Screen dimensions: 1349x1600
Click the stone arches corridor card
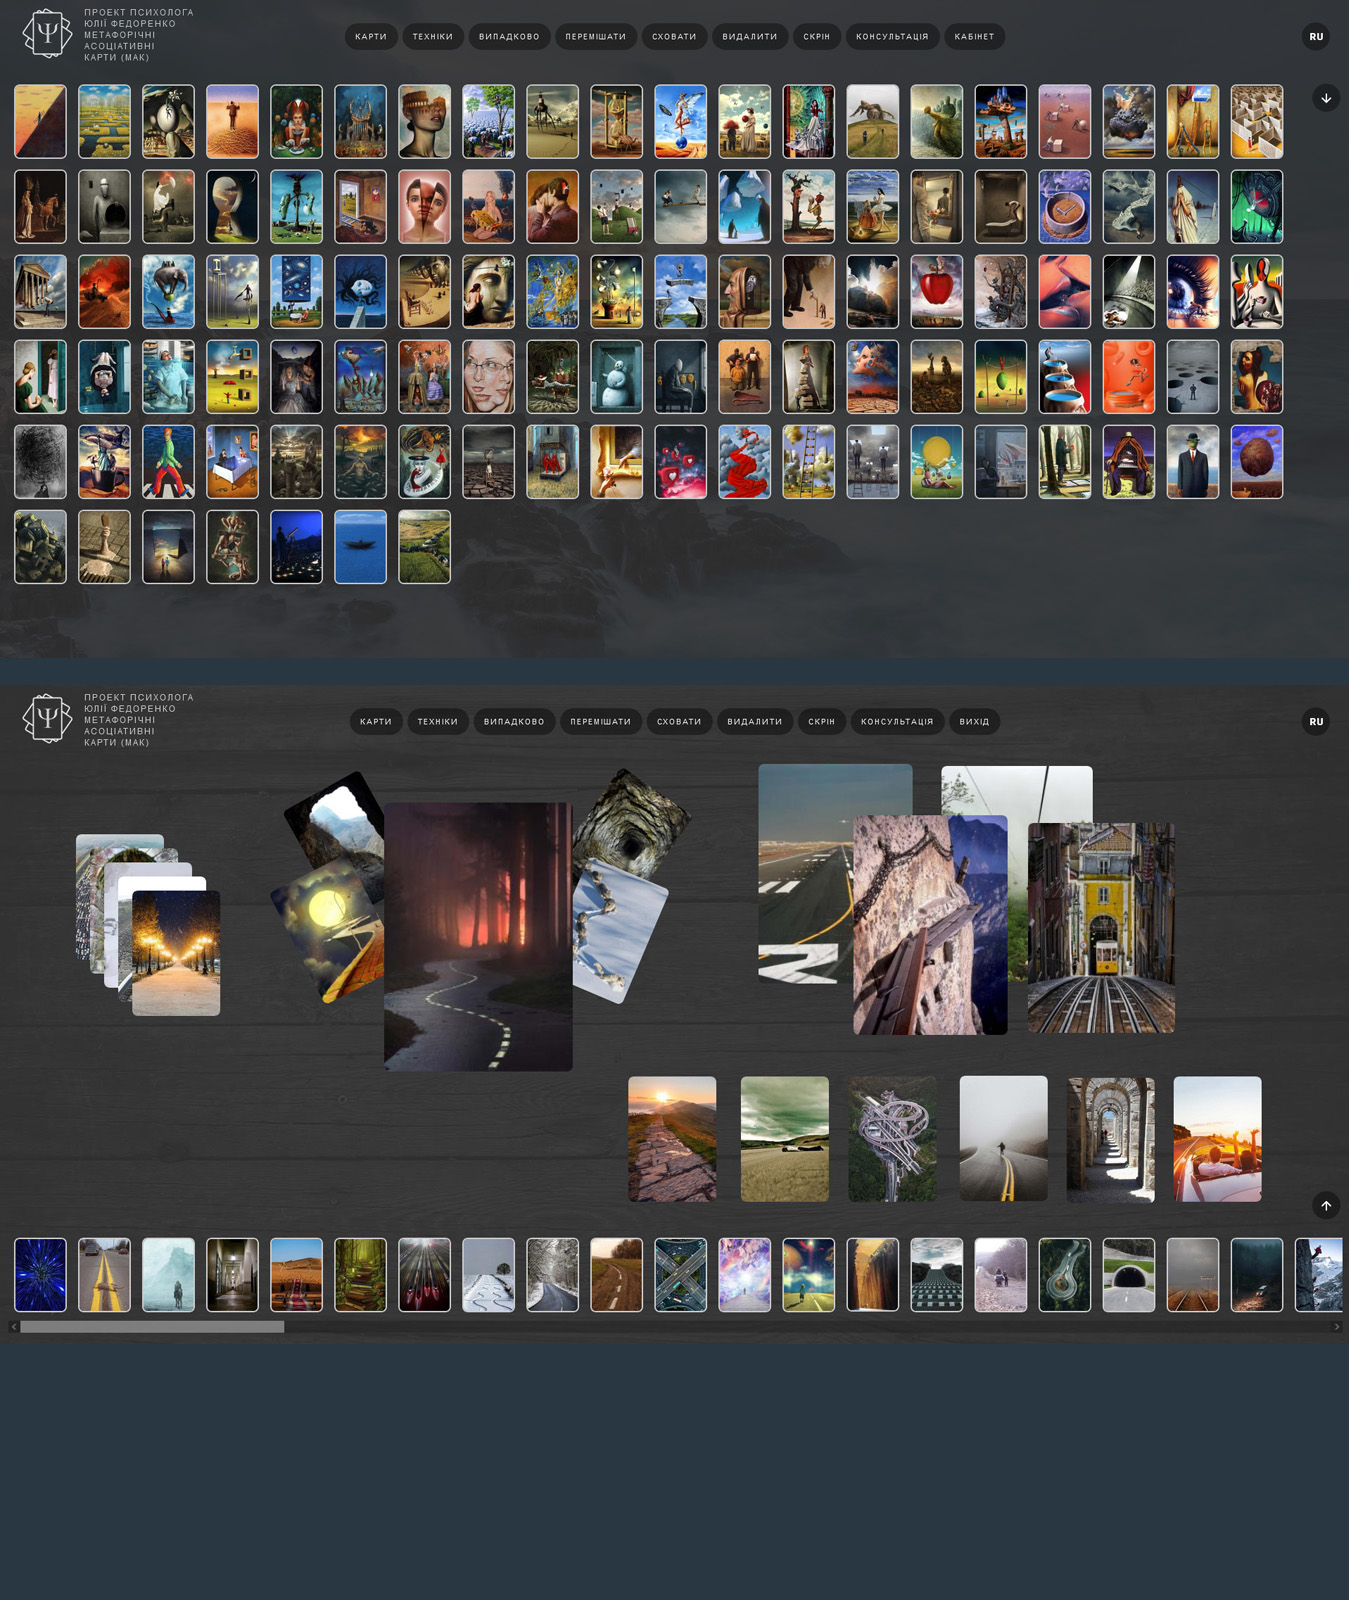[1110, 1139]
